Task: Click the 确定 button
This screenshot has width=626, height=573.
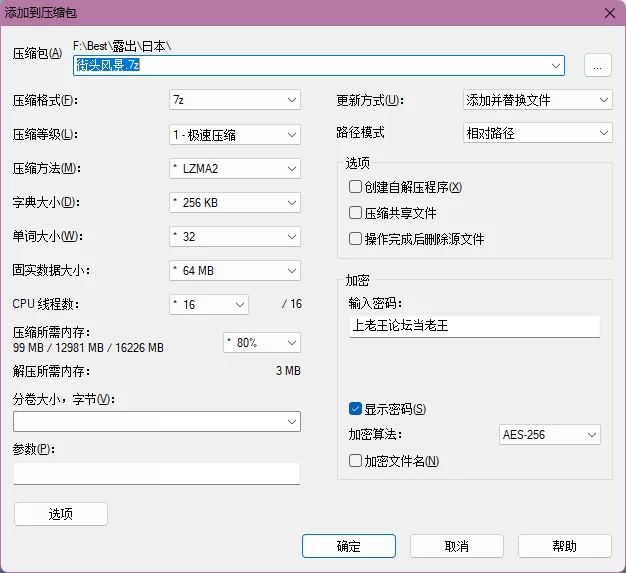Action: click(x=349, y=546)
